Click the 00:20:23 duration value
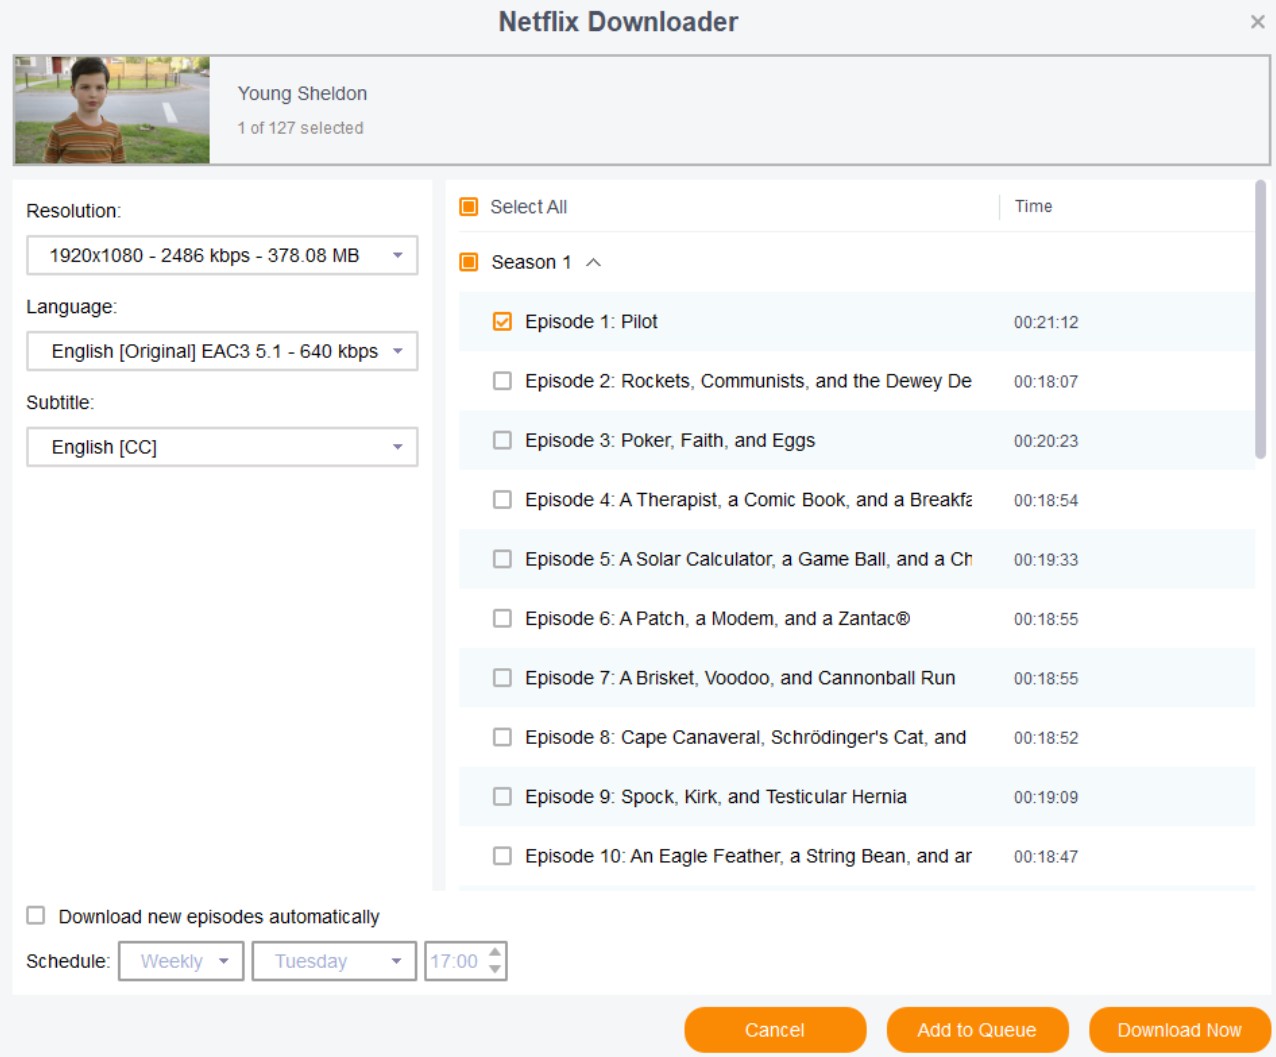Image resolution: width=1276 pixels, height=1057 pixels. click(x=1046, y=441)
